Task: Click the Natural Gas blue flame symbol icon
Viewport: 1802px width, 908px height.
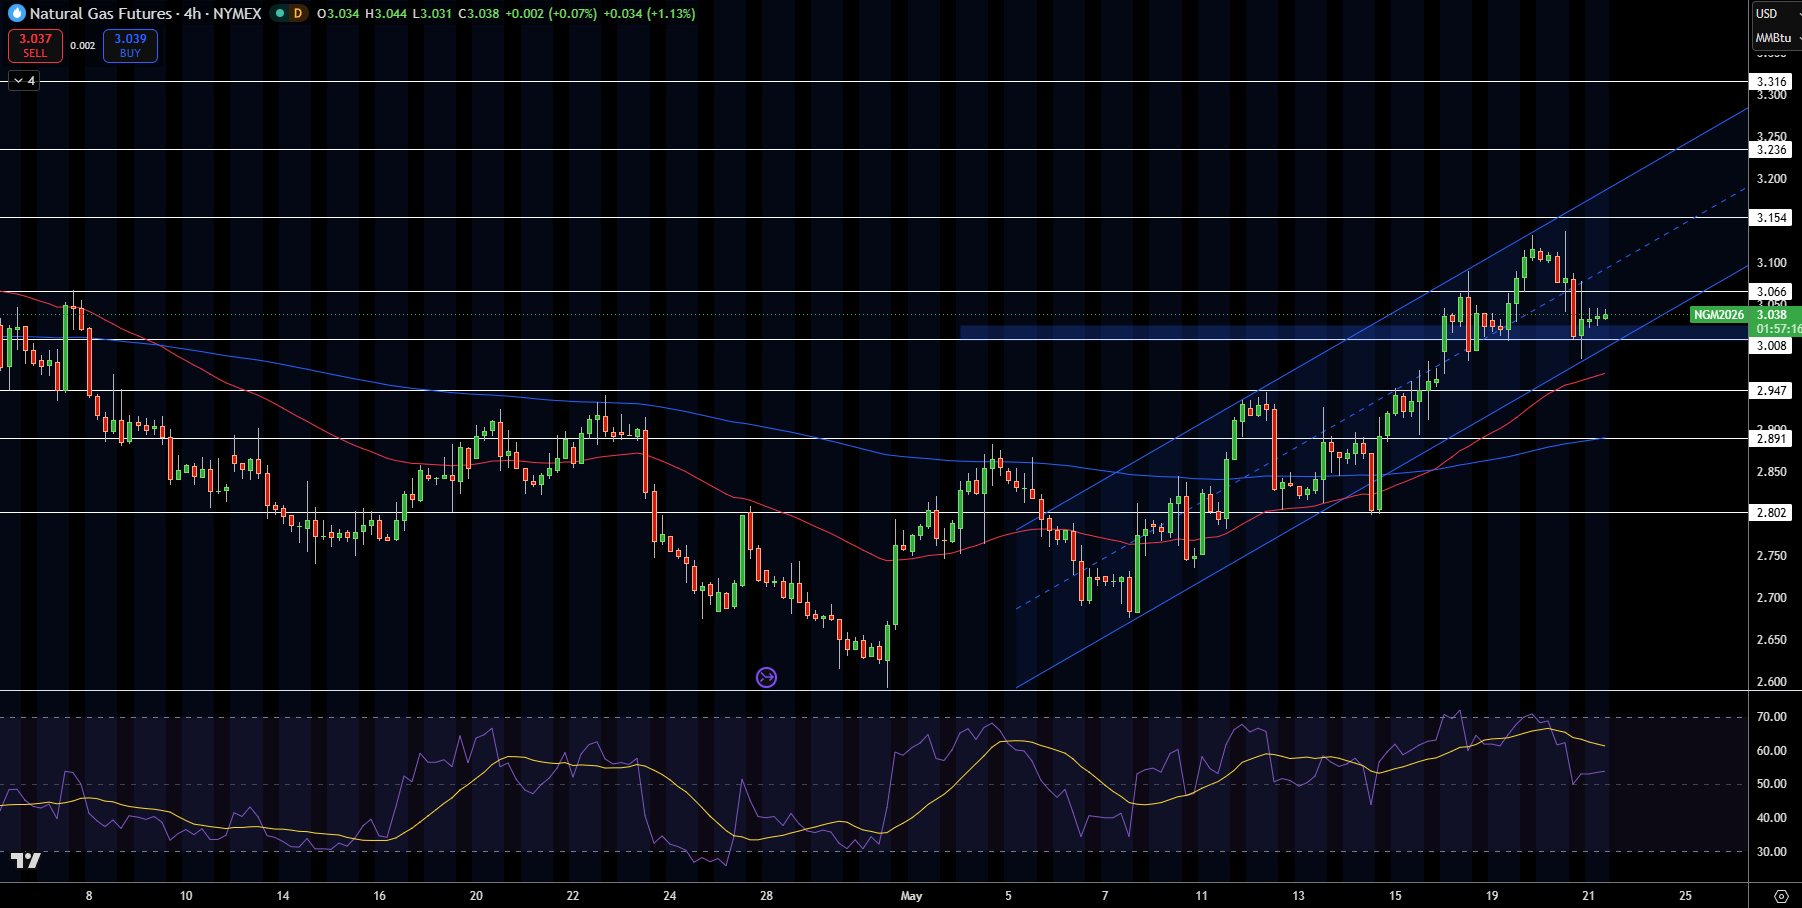Action: tap(16, 14)
